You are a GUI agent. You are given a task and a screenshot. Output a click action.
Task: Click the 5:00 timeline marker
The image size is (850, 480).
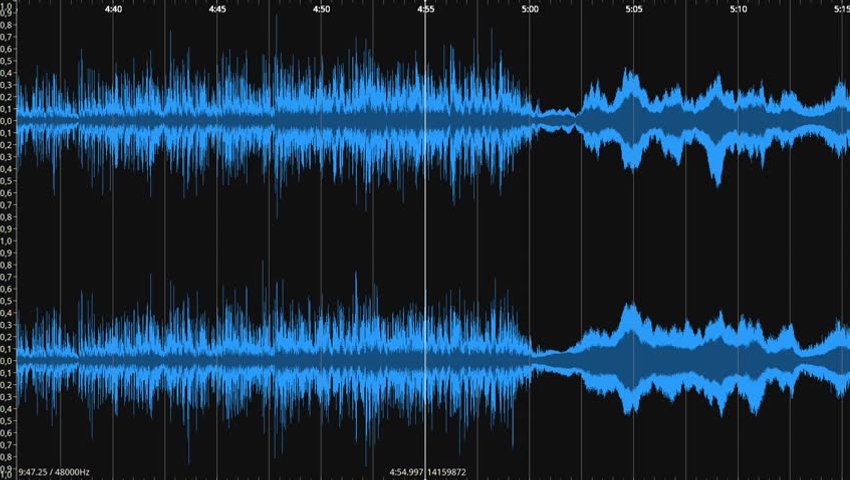pyautogui.click(x=530, y=9)
